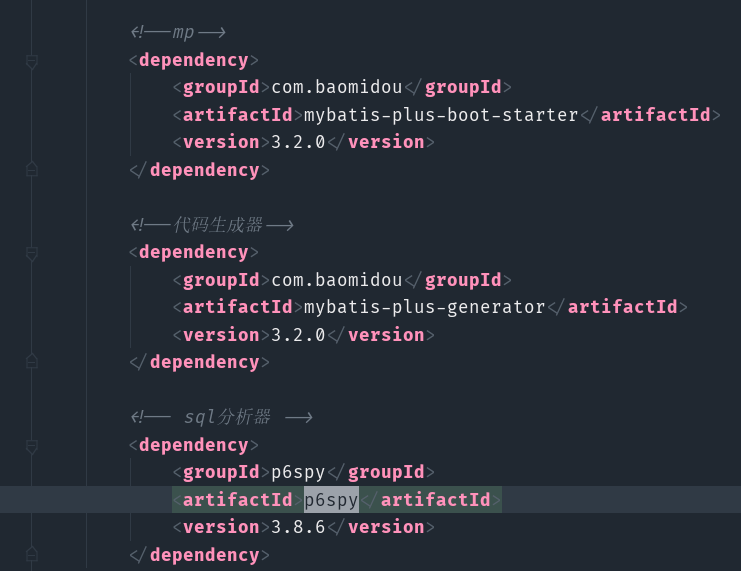The height and width of the screenshot is (571, 741).
Task: Click '3.2.0' version below mybatis-plus-boot-starter
Action: pos(298,142)
